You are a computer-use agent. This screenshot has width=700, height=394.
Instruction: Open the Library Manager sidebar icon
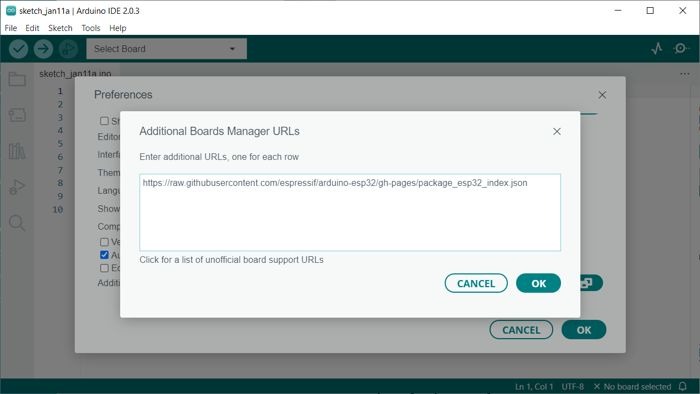click(x=17, y=151)
